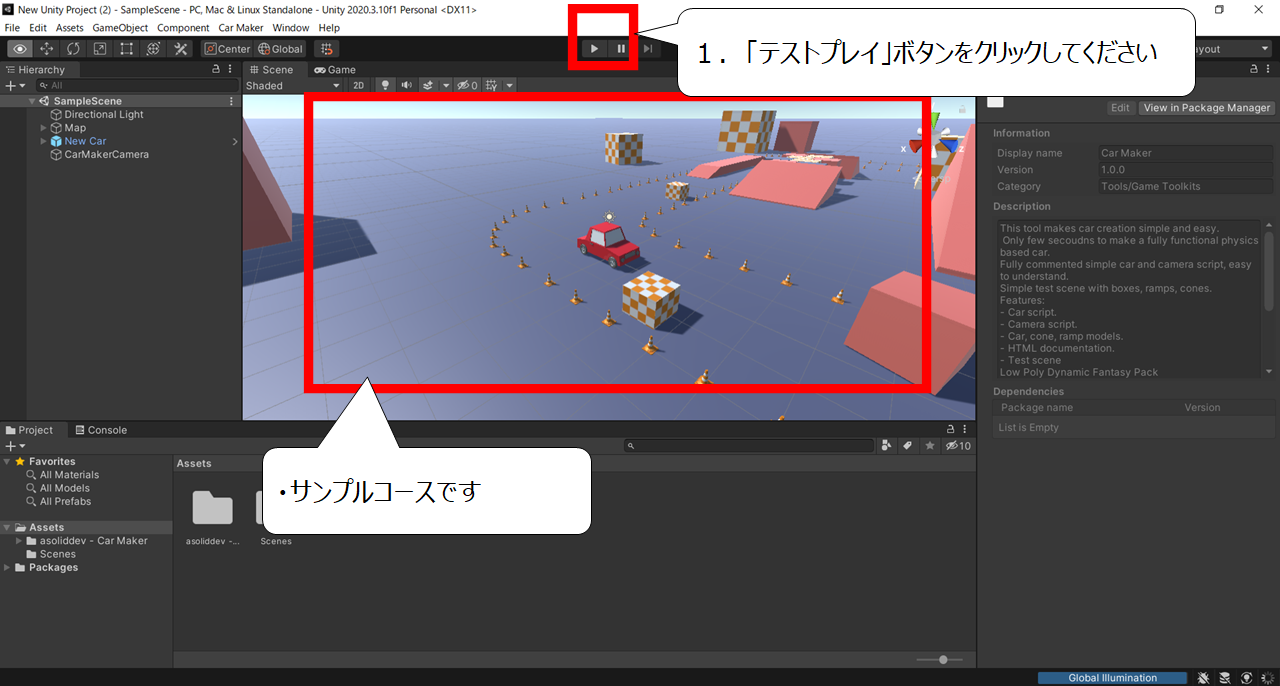Toggle pivot Center handle position
Viewport: 1280px width, 686px height.
(x=227, y=49)
